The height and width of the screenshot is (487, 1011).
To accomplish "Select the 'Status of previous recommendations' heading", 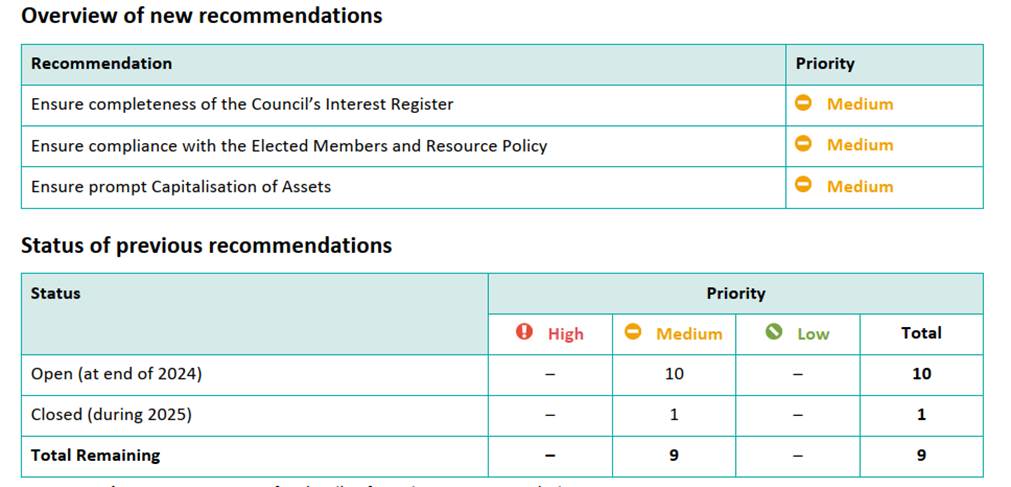I will click(206, 245).
